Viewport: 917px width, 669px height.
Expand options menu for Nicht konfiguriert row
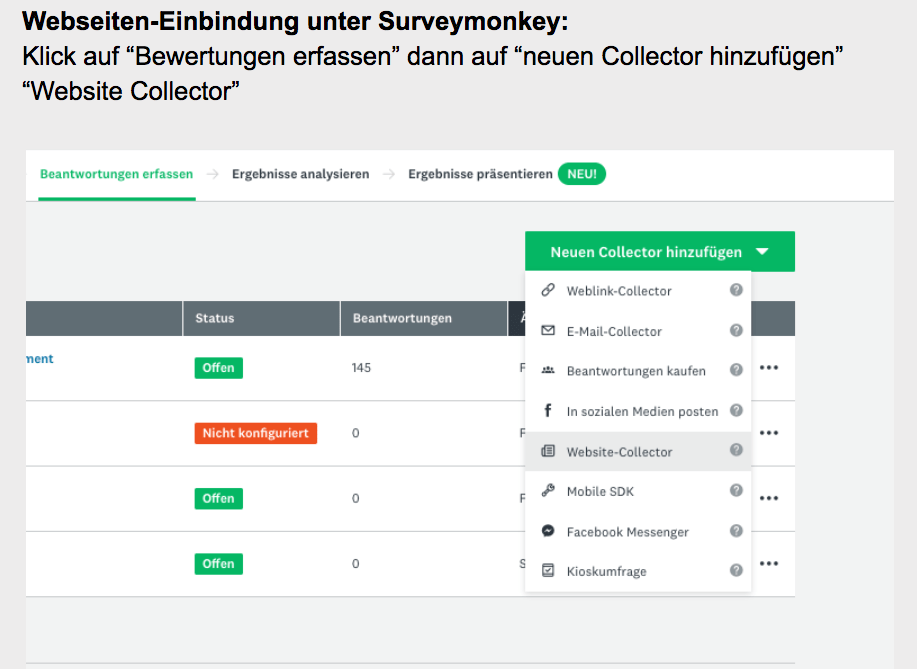pyautogui.click(x=768, y=433)
